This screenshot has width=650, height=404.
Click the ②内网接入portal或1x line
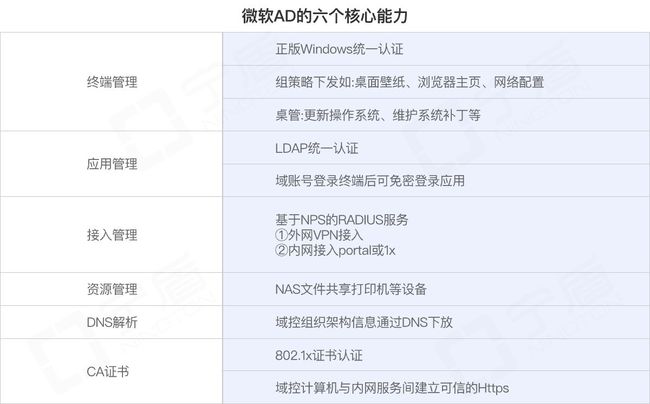(335, 250)
